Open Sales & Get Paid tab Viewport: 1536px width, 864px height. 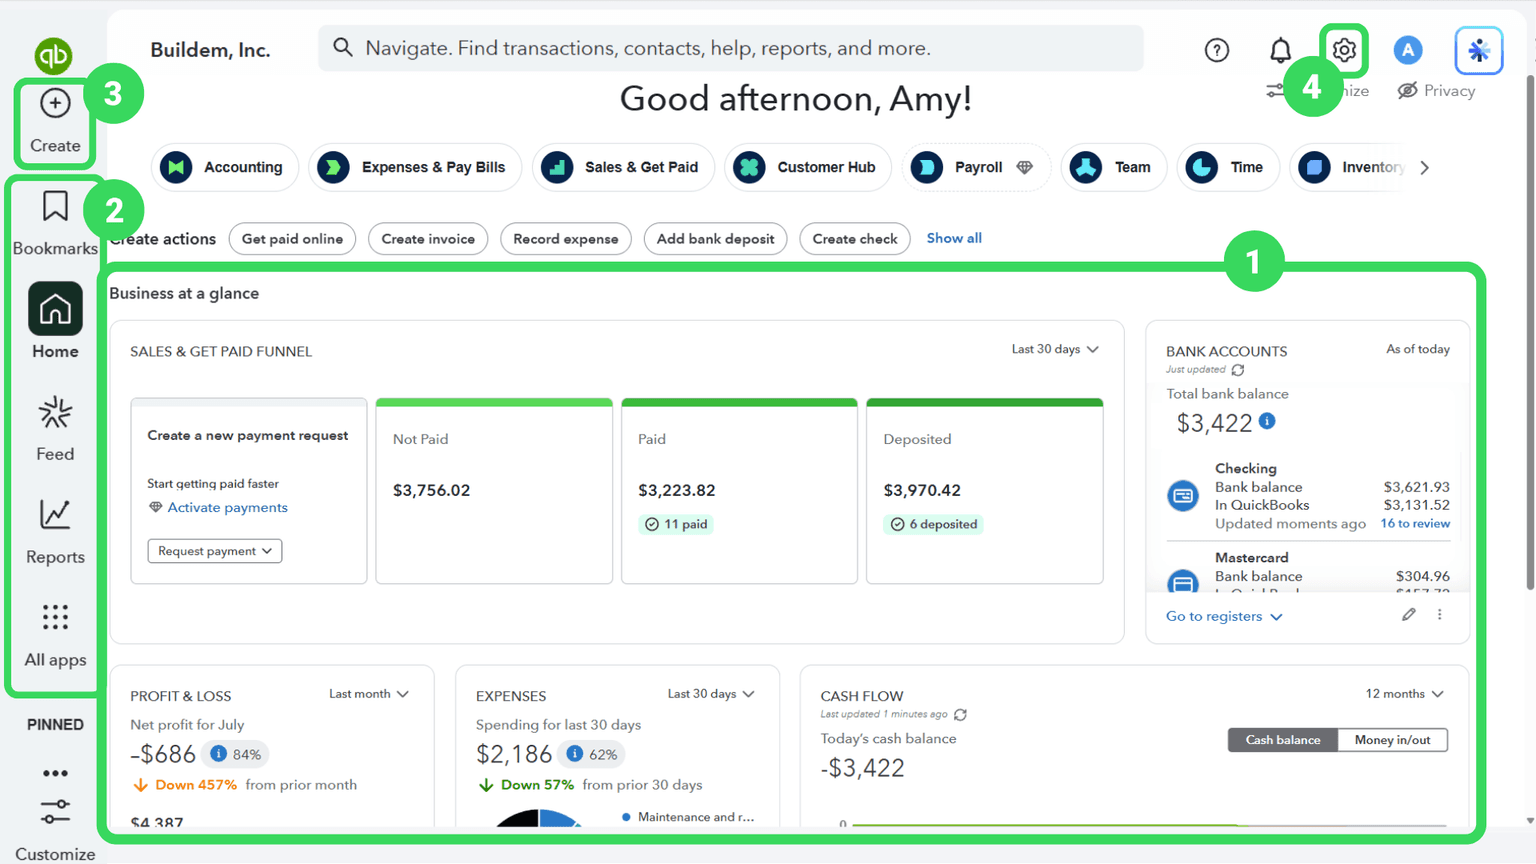[623, 167]
